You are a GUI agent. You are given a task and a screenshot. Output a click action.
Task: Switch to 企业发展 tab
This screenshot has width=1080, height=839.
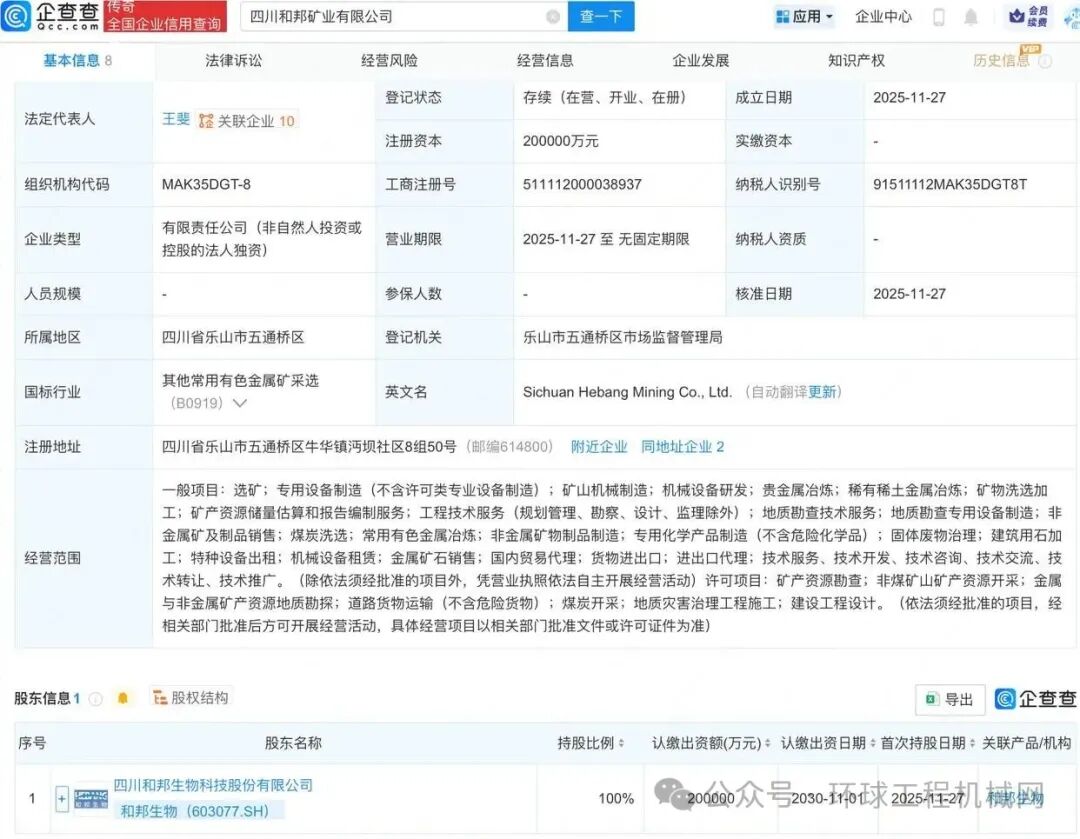coord(700,61)
